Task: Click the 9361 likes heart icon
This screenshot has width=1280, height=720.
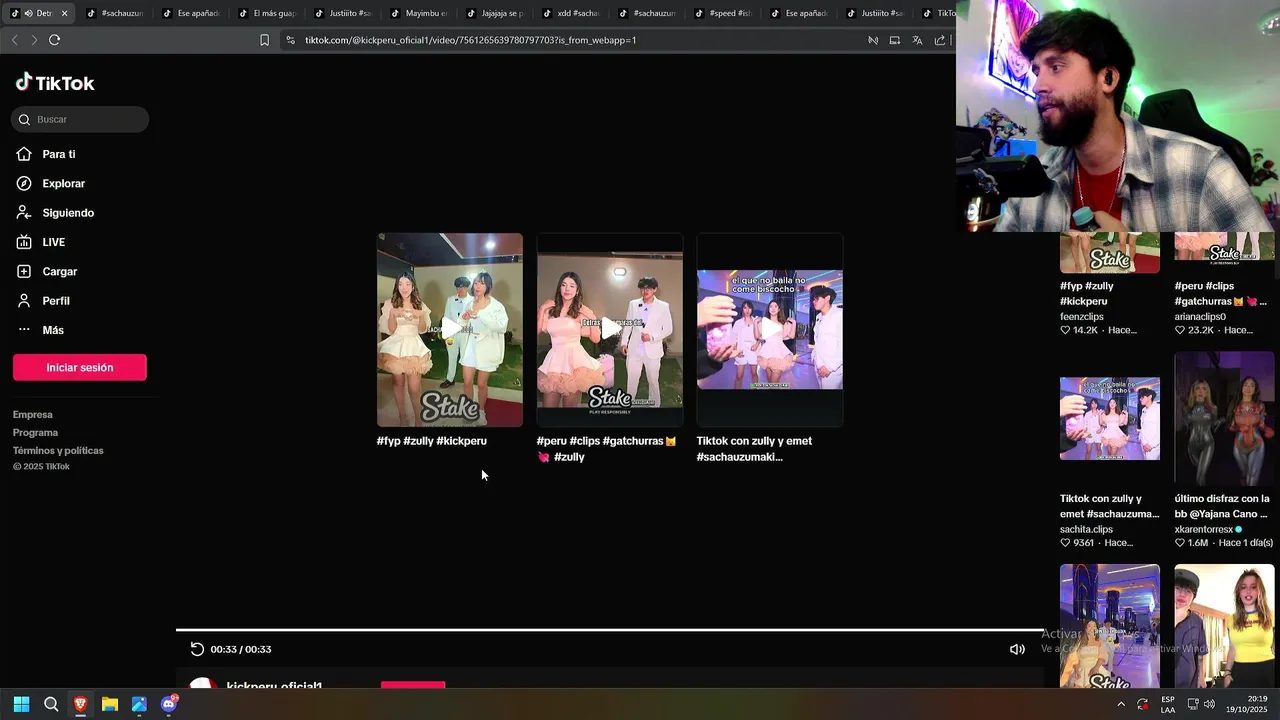Action: (x=1065, y=543)
